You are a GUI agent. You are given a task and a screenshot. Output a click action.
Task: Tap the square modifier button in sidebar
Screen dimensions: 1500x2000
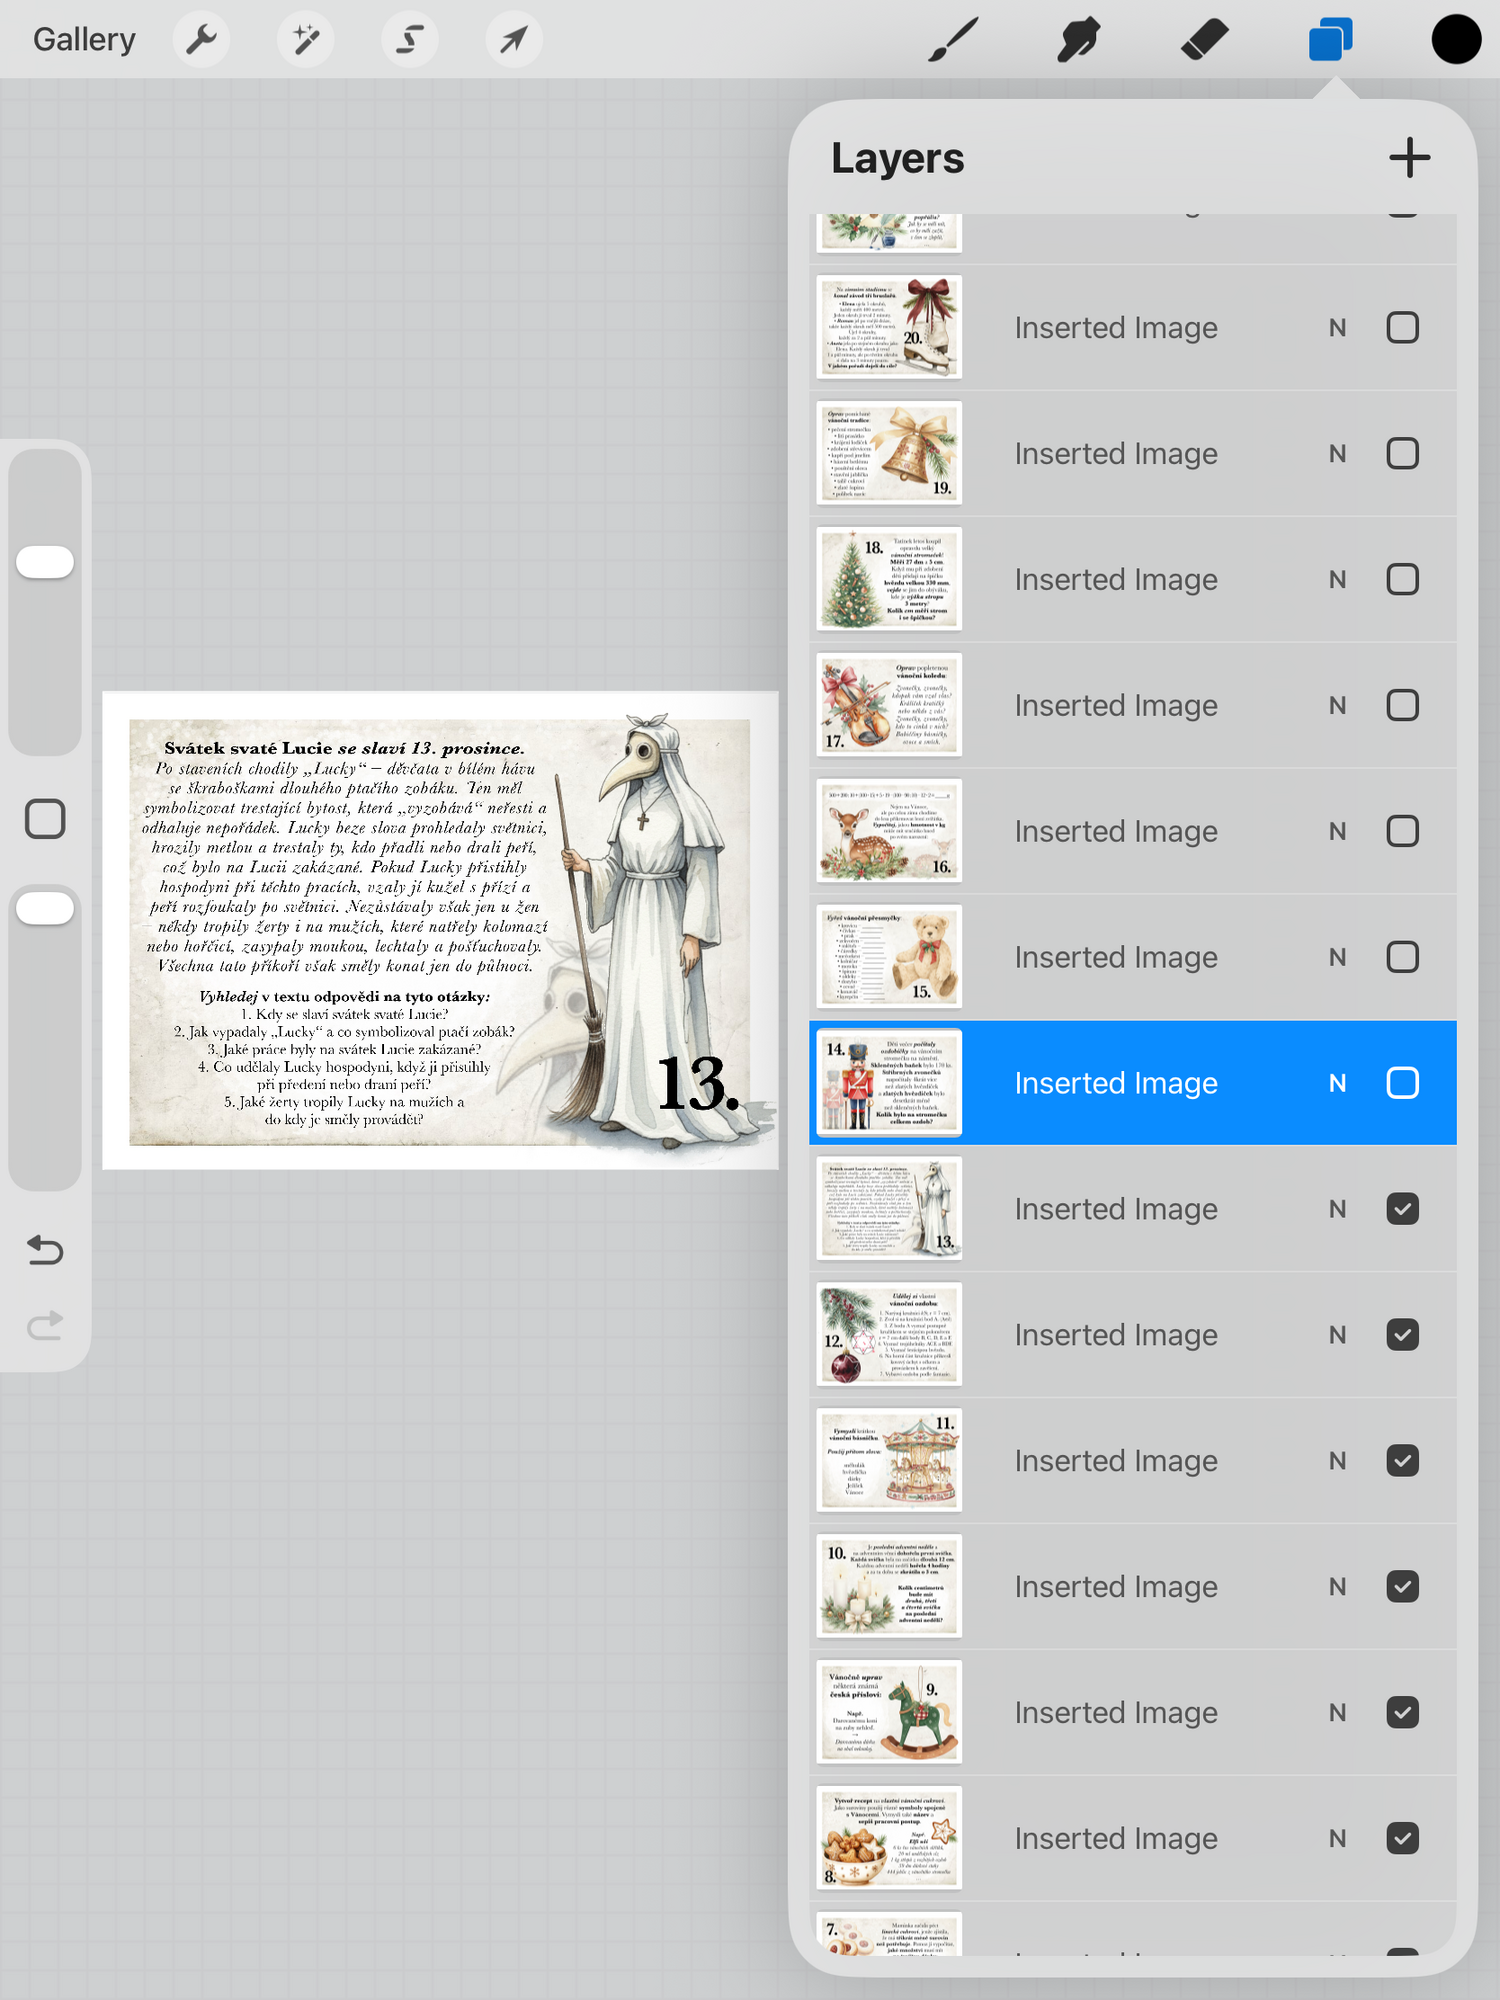[x=45, y=819]
